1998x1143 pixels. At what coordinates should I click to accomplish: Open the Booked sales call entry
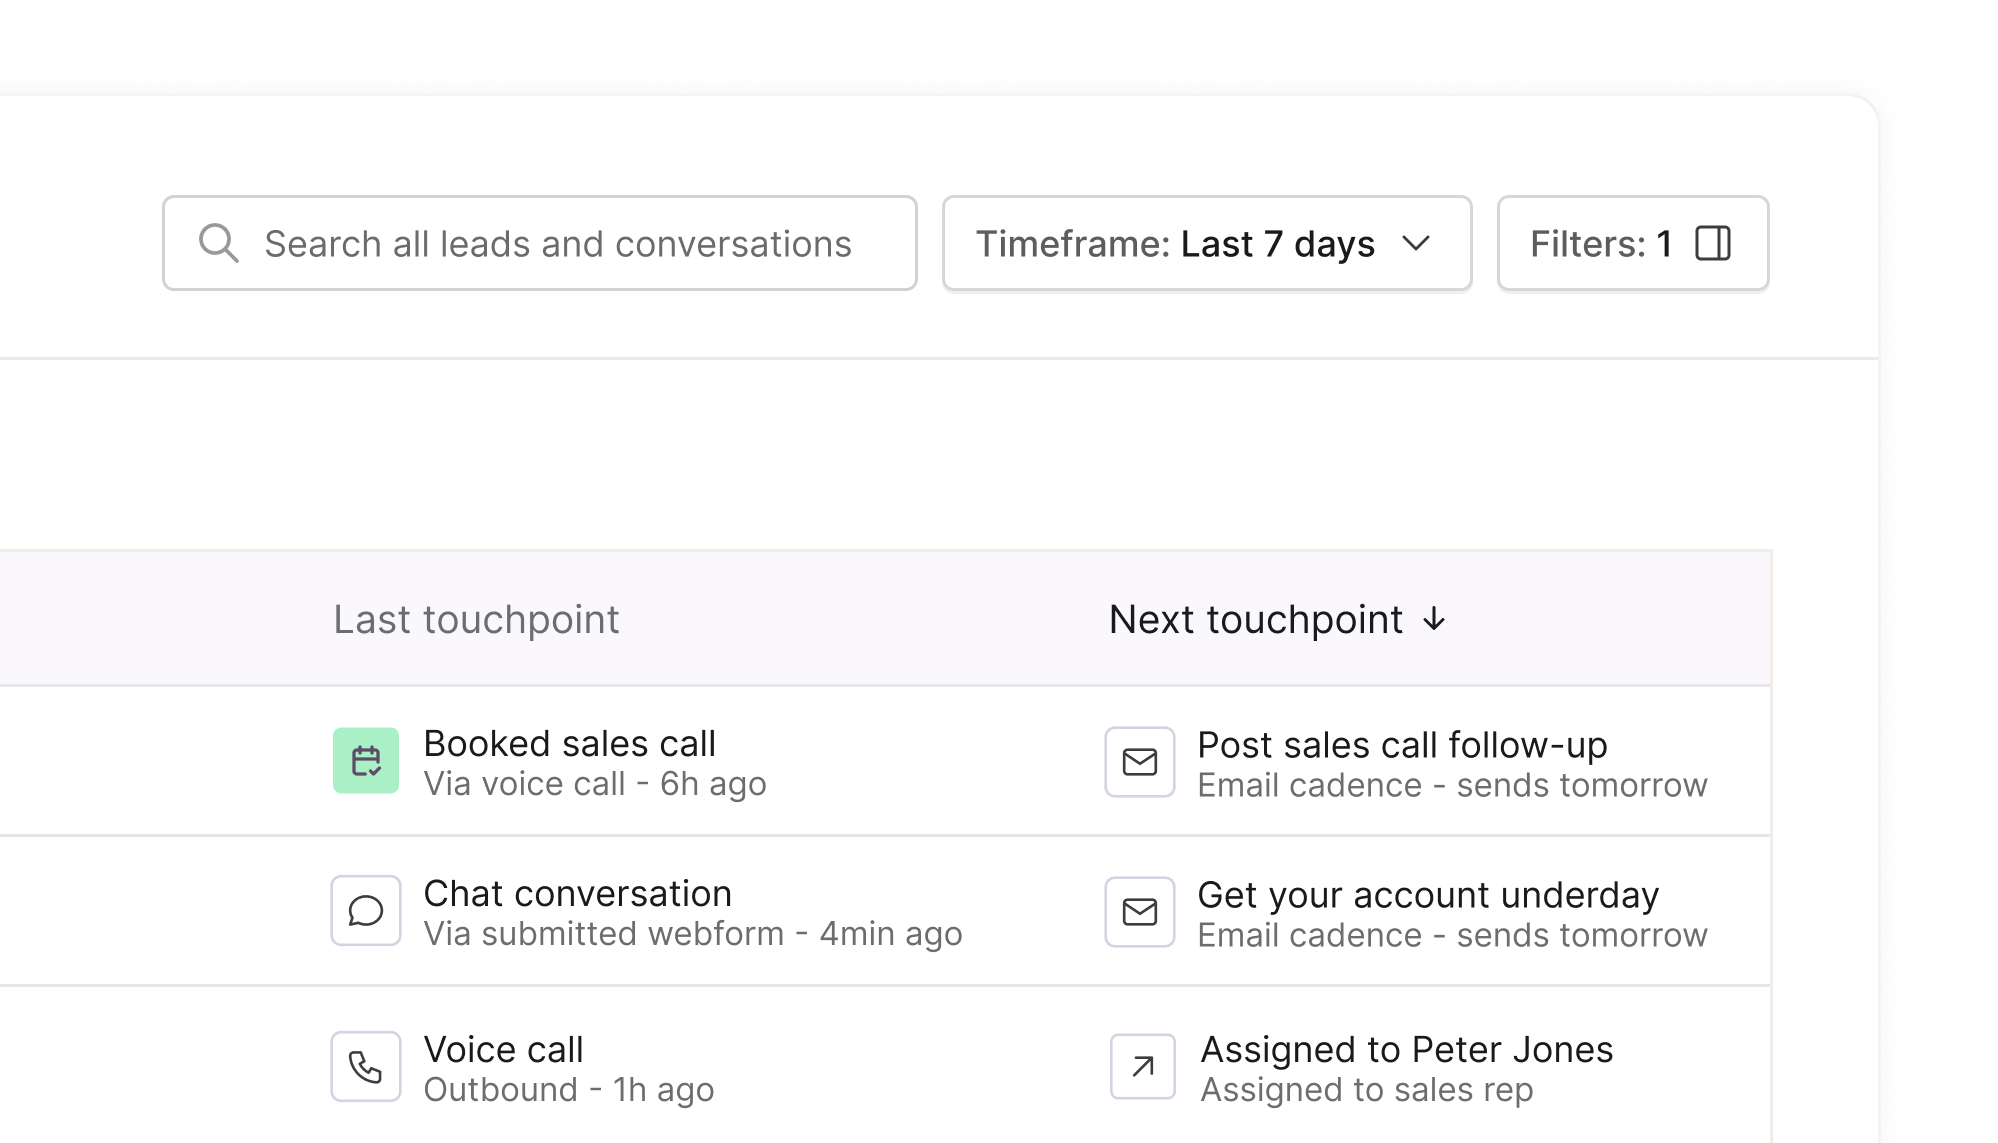tap(570, 744)
